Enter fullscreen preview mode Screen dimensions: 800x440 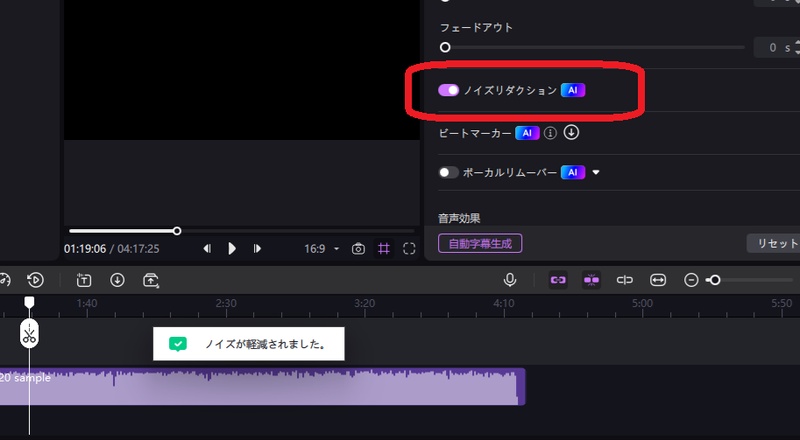pos(409,249)
